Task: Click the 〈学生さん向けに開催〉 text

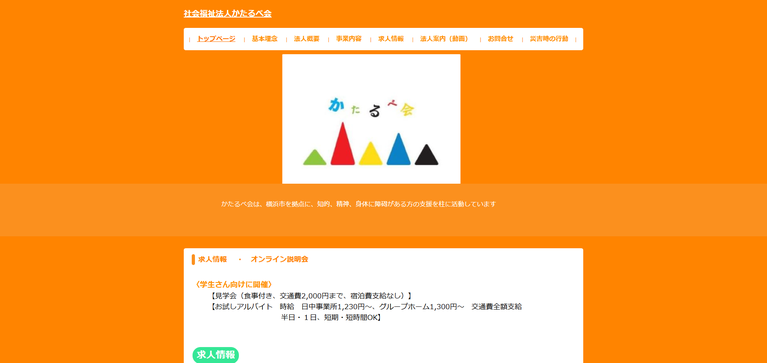Action: tap(233, 284)
